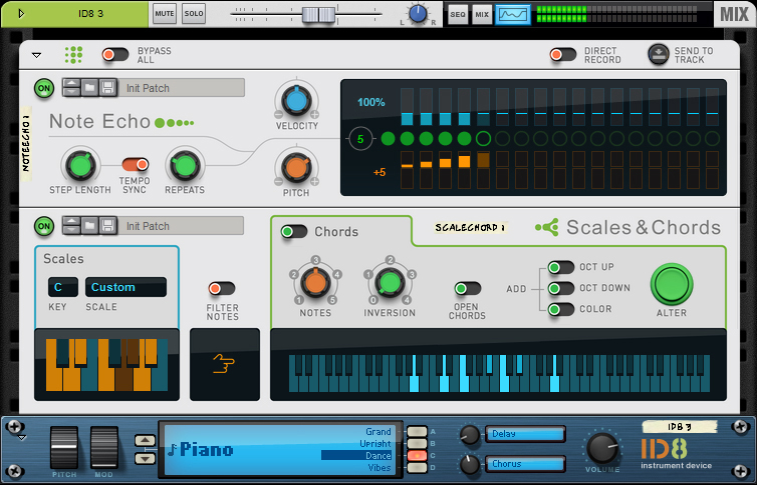Click the pointing hand direction icon
757x485 pixels.
click(224, 365)
